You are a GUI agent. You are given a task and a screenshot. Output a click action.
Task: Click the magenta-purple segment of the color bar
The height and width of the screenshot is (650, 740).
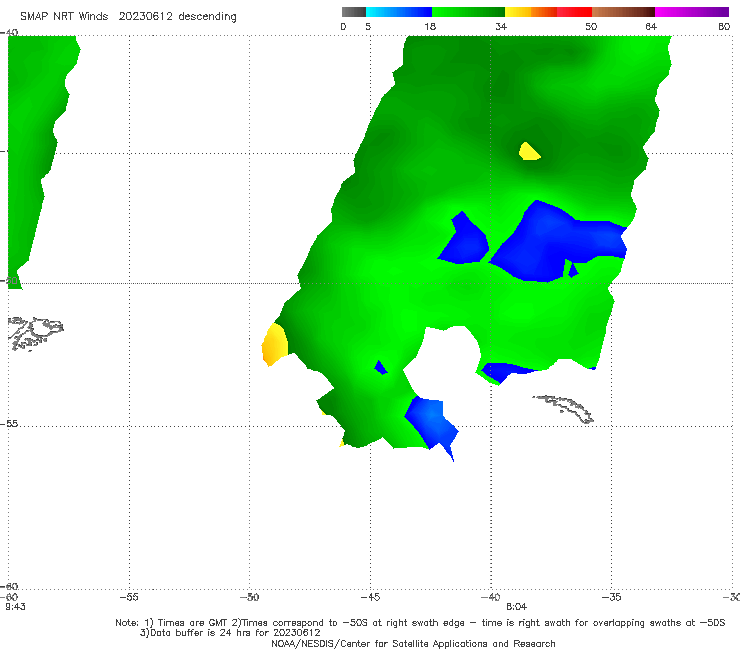(x=692, y=12)
